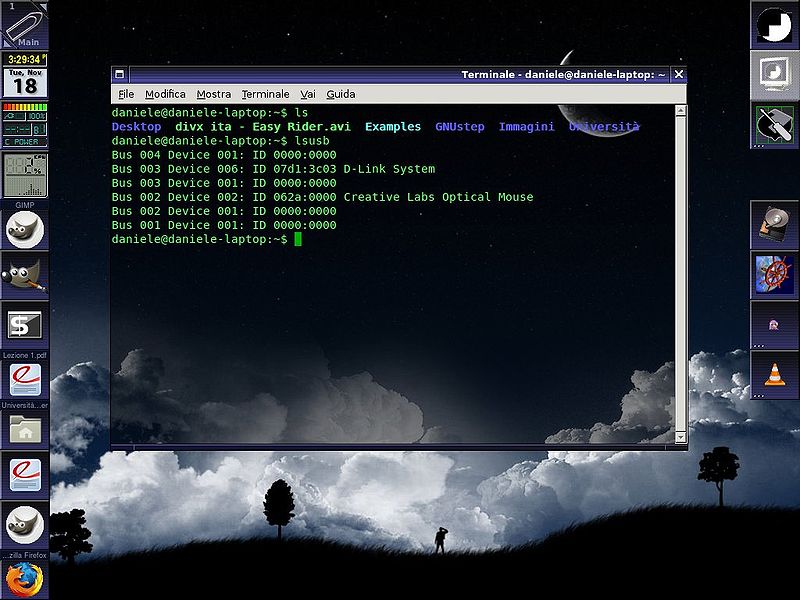800x600 pixels.
Task: Click the battery power monitor applet
Action: tap(24, 125)
